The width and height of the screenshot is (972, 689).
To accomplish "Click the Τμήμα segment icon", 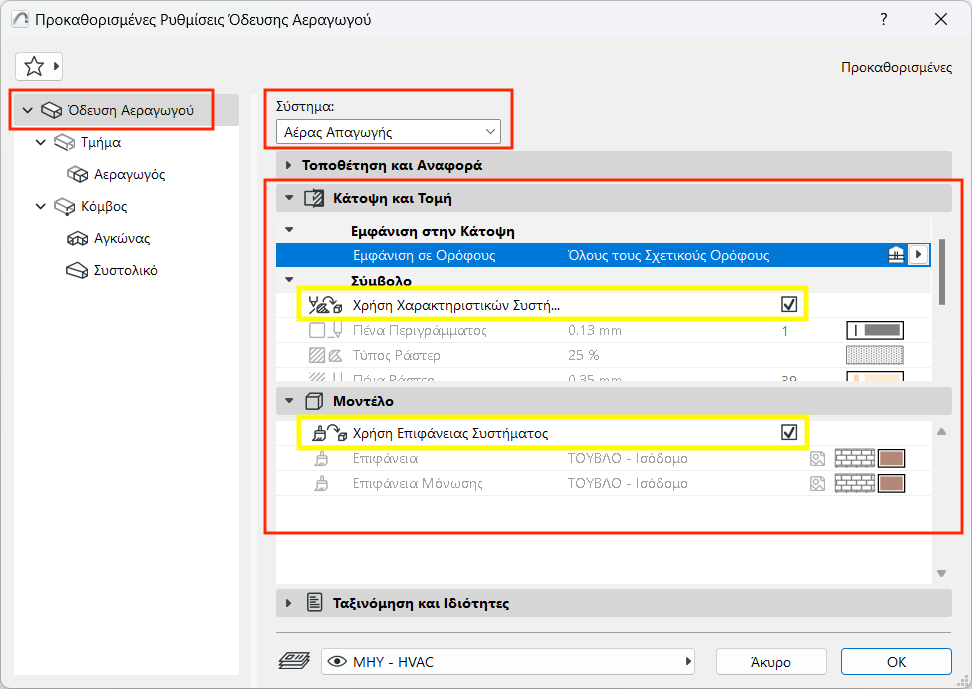I will click(64, 143).
